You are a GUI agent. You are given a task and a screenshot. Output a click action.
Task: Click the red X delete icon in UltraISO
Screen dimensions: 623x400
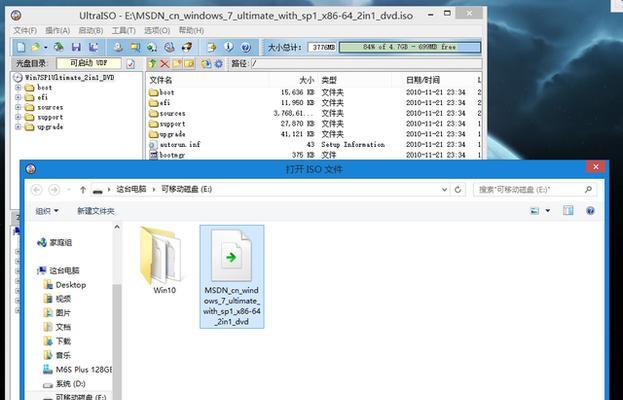164,64
